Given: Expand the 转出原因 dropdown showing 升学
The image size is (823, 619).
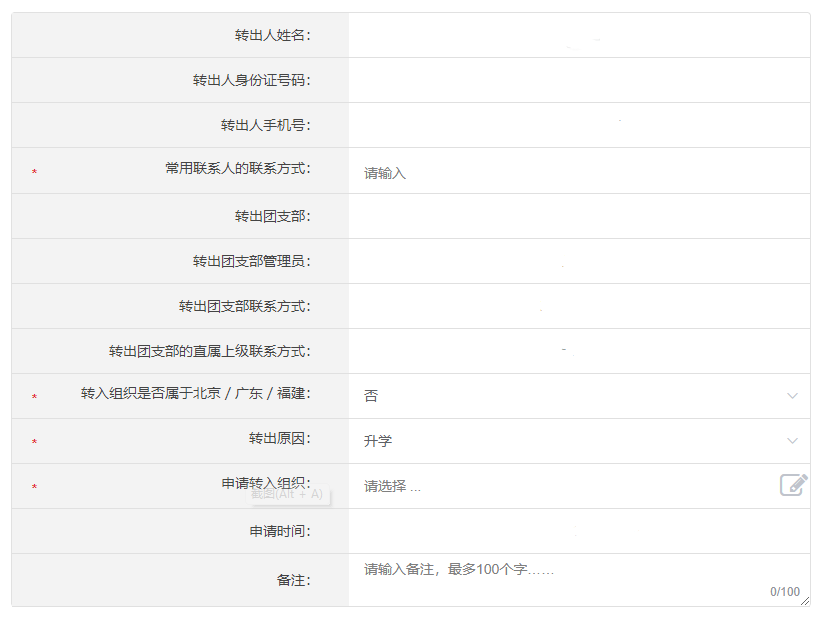Looking at the screenshot, I should [579, 440].
